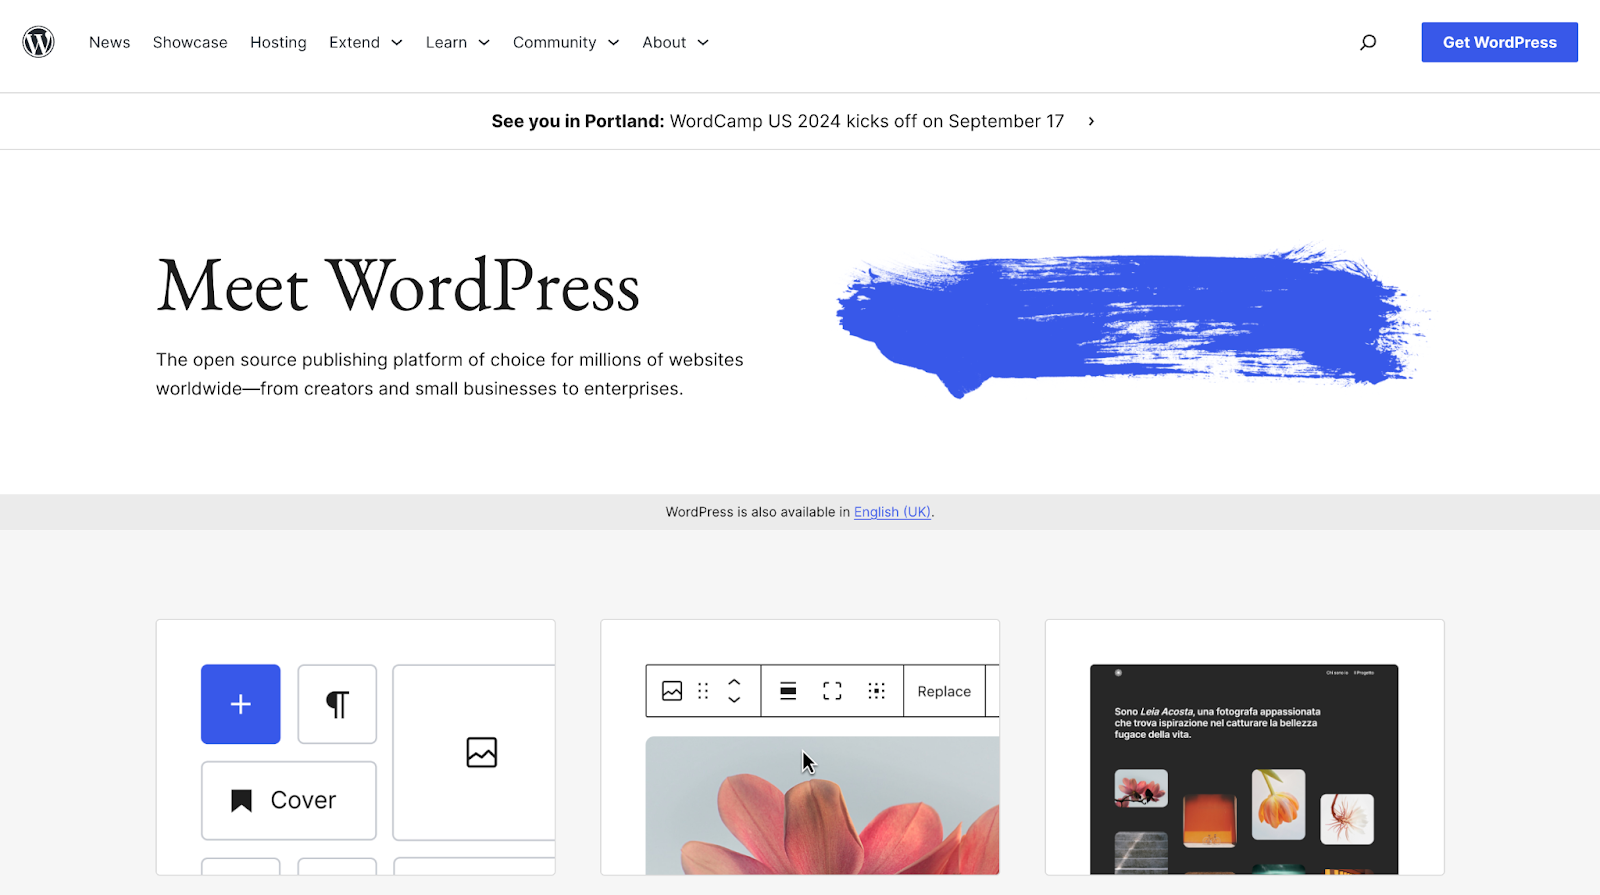This screenshot has height=895, width=1600.
Task: Go to the Hosting page
Action: (x=278, y=42)
